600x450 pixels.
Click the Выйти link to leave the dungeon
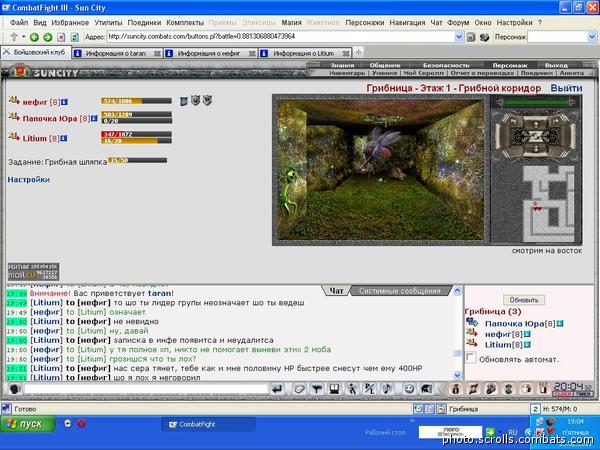[566, 88]
